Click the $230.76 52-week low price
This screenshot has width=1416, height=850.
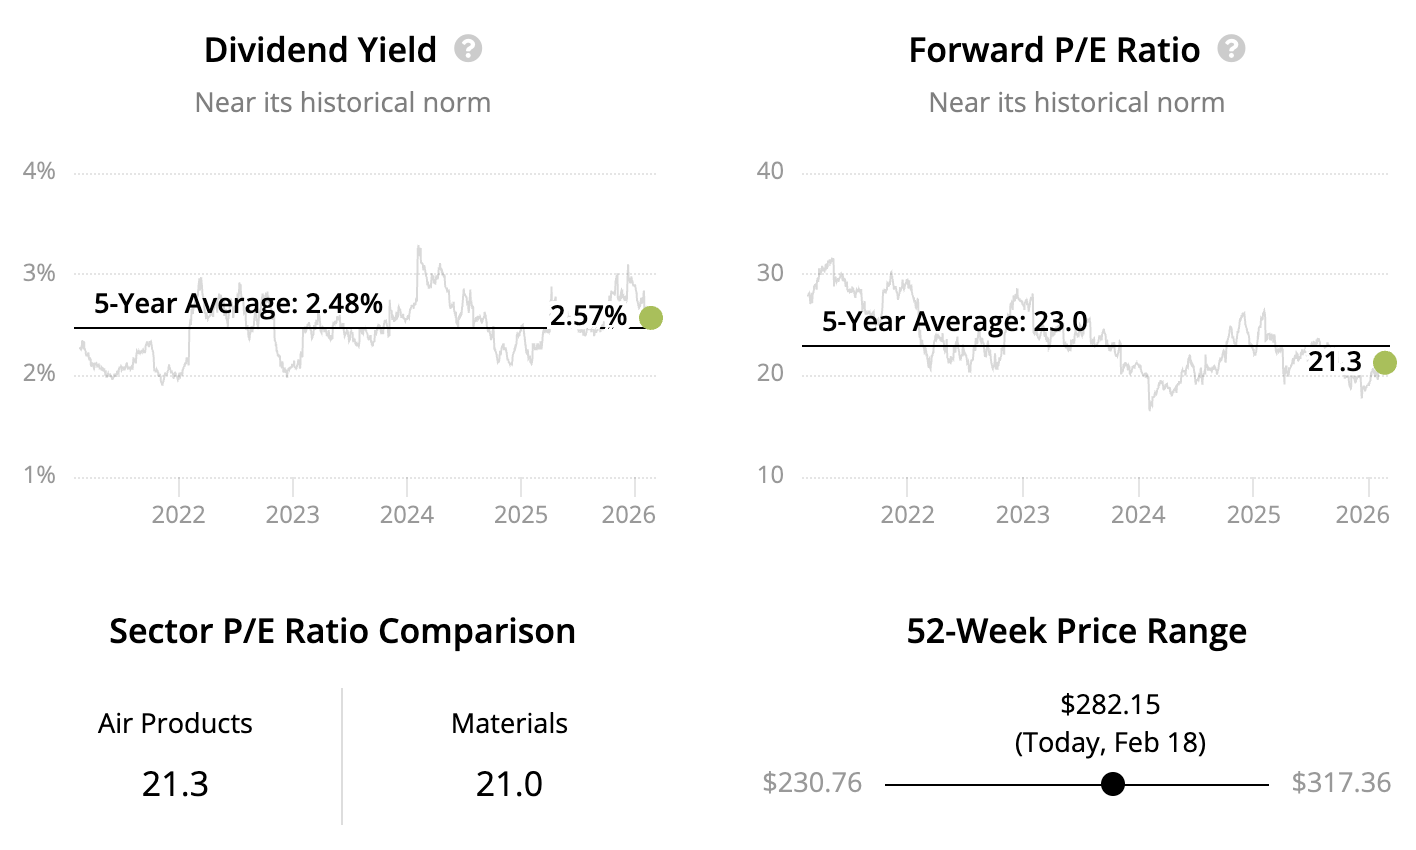(812, 782)
